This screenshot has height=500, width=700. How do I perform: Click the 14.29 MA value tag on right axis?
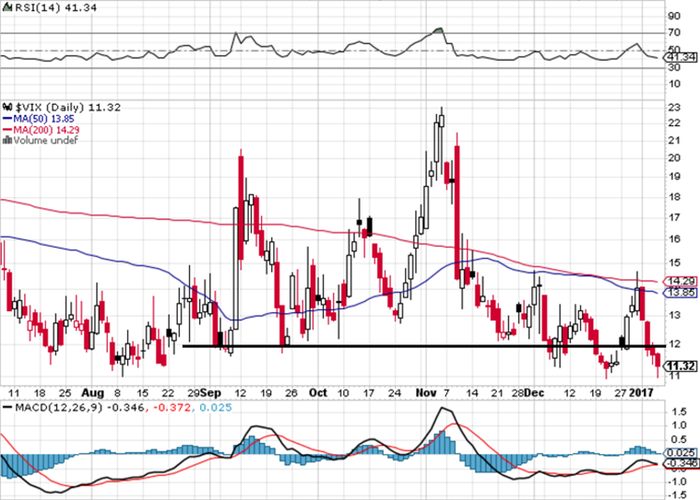tap(678, 282)
